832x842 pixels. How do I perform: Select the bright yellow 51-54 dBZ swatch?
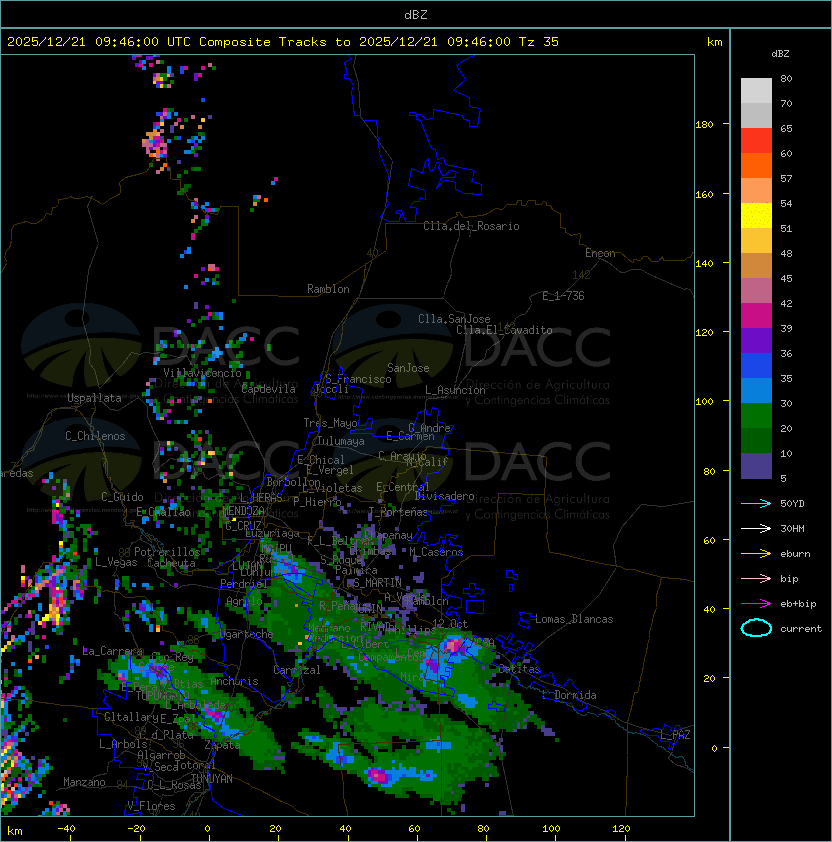[x=756, y=216]
